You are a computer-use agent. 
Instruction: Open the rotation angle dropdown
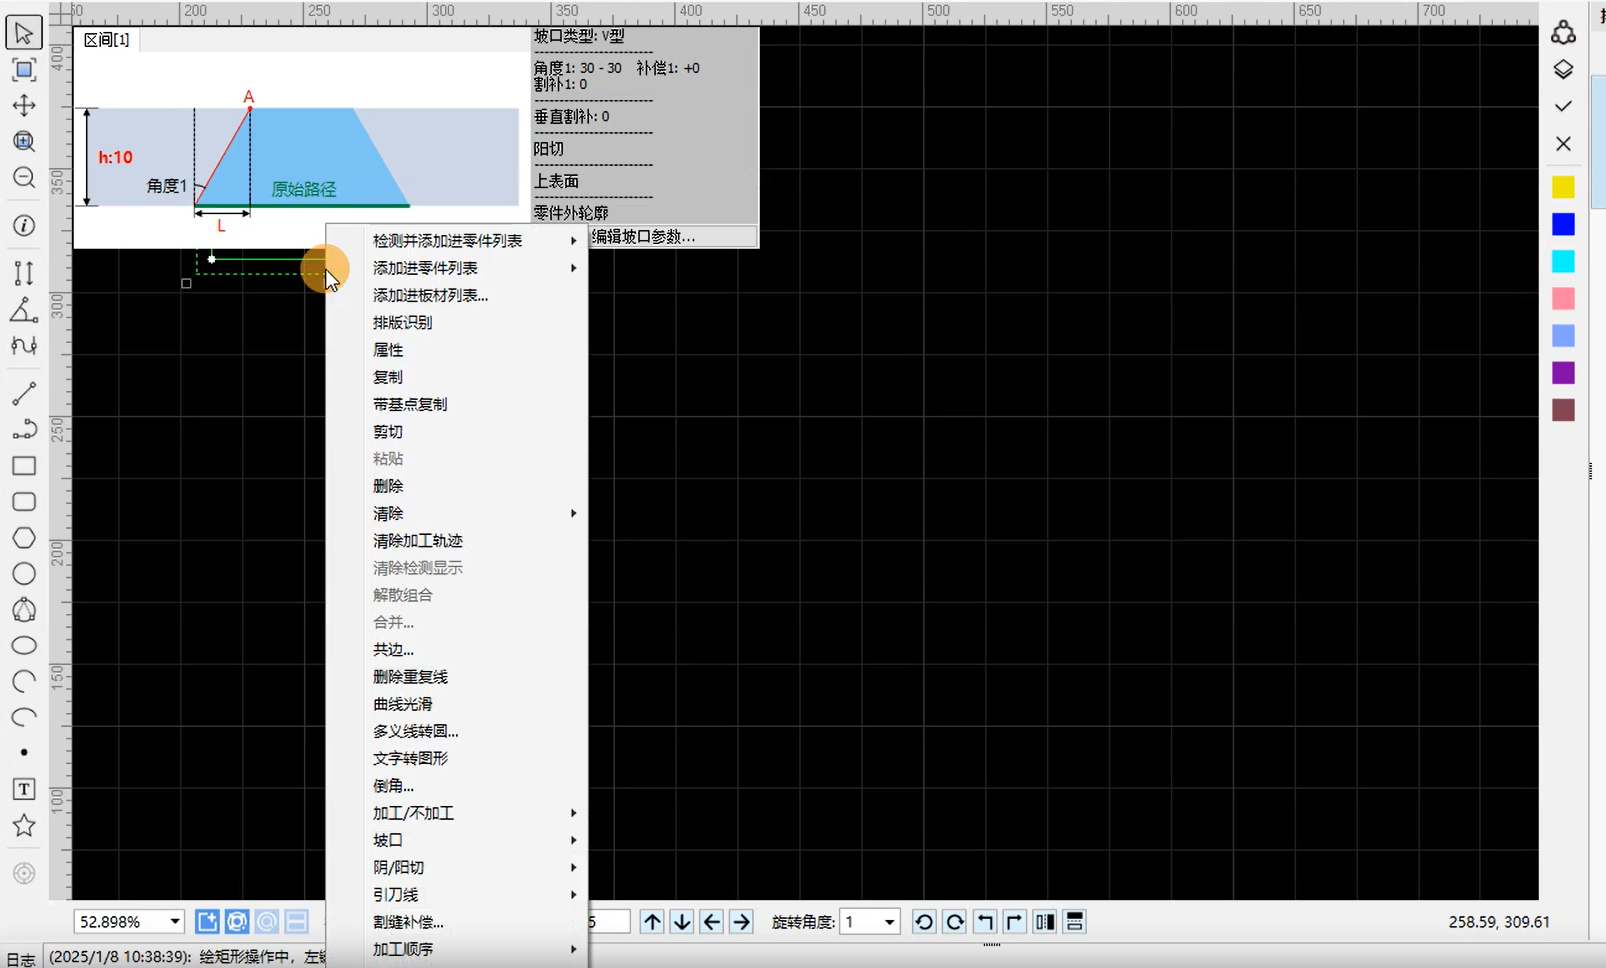(889, 922)
